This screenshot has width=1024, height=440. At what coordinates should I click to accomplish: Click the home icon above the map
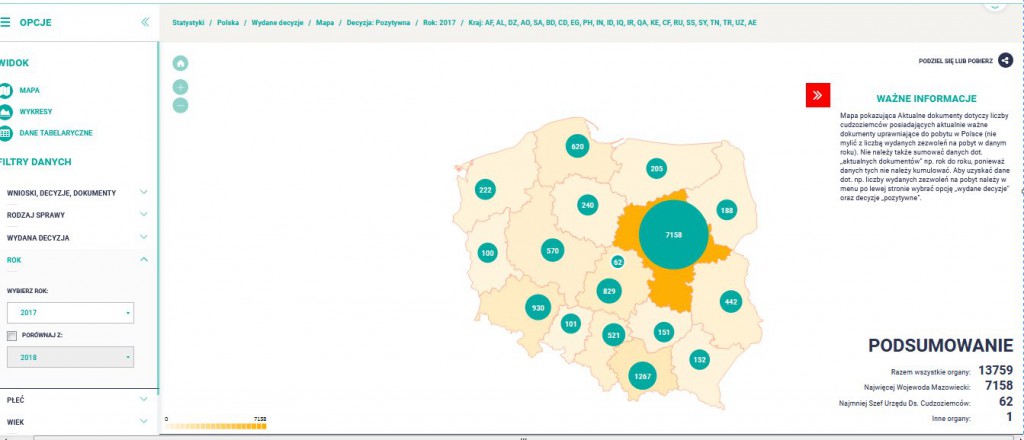click(180, 63)
